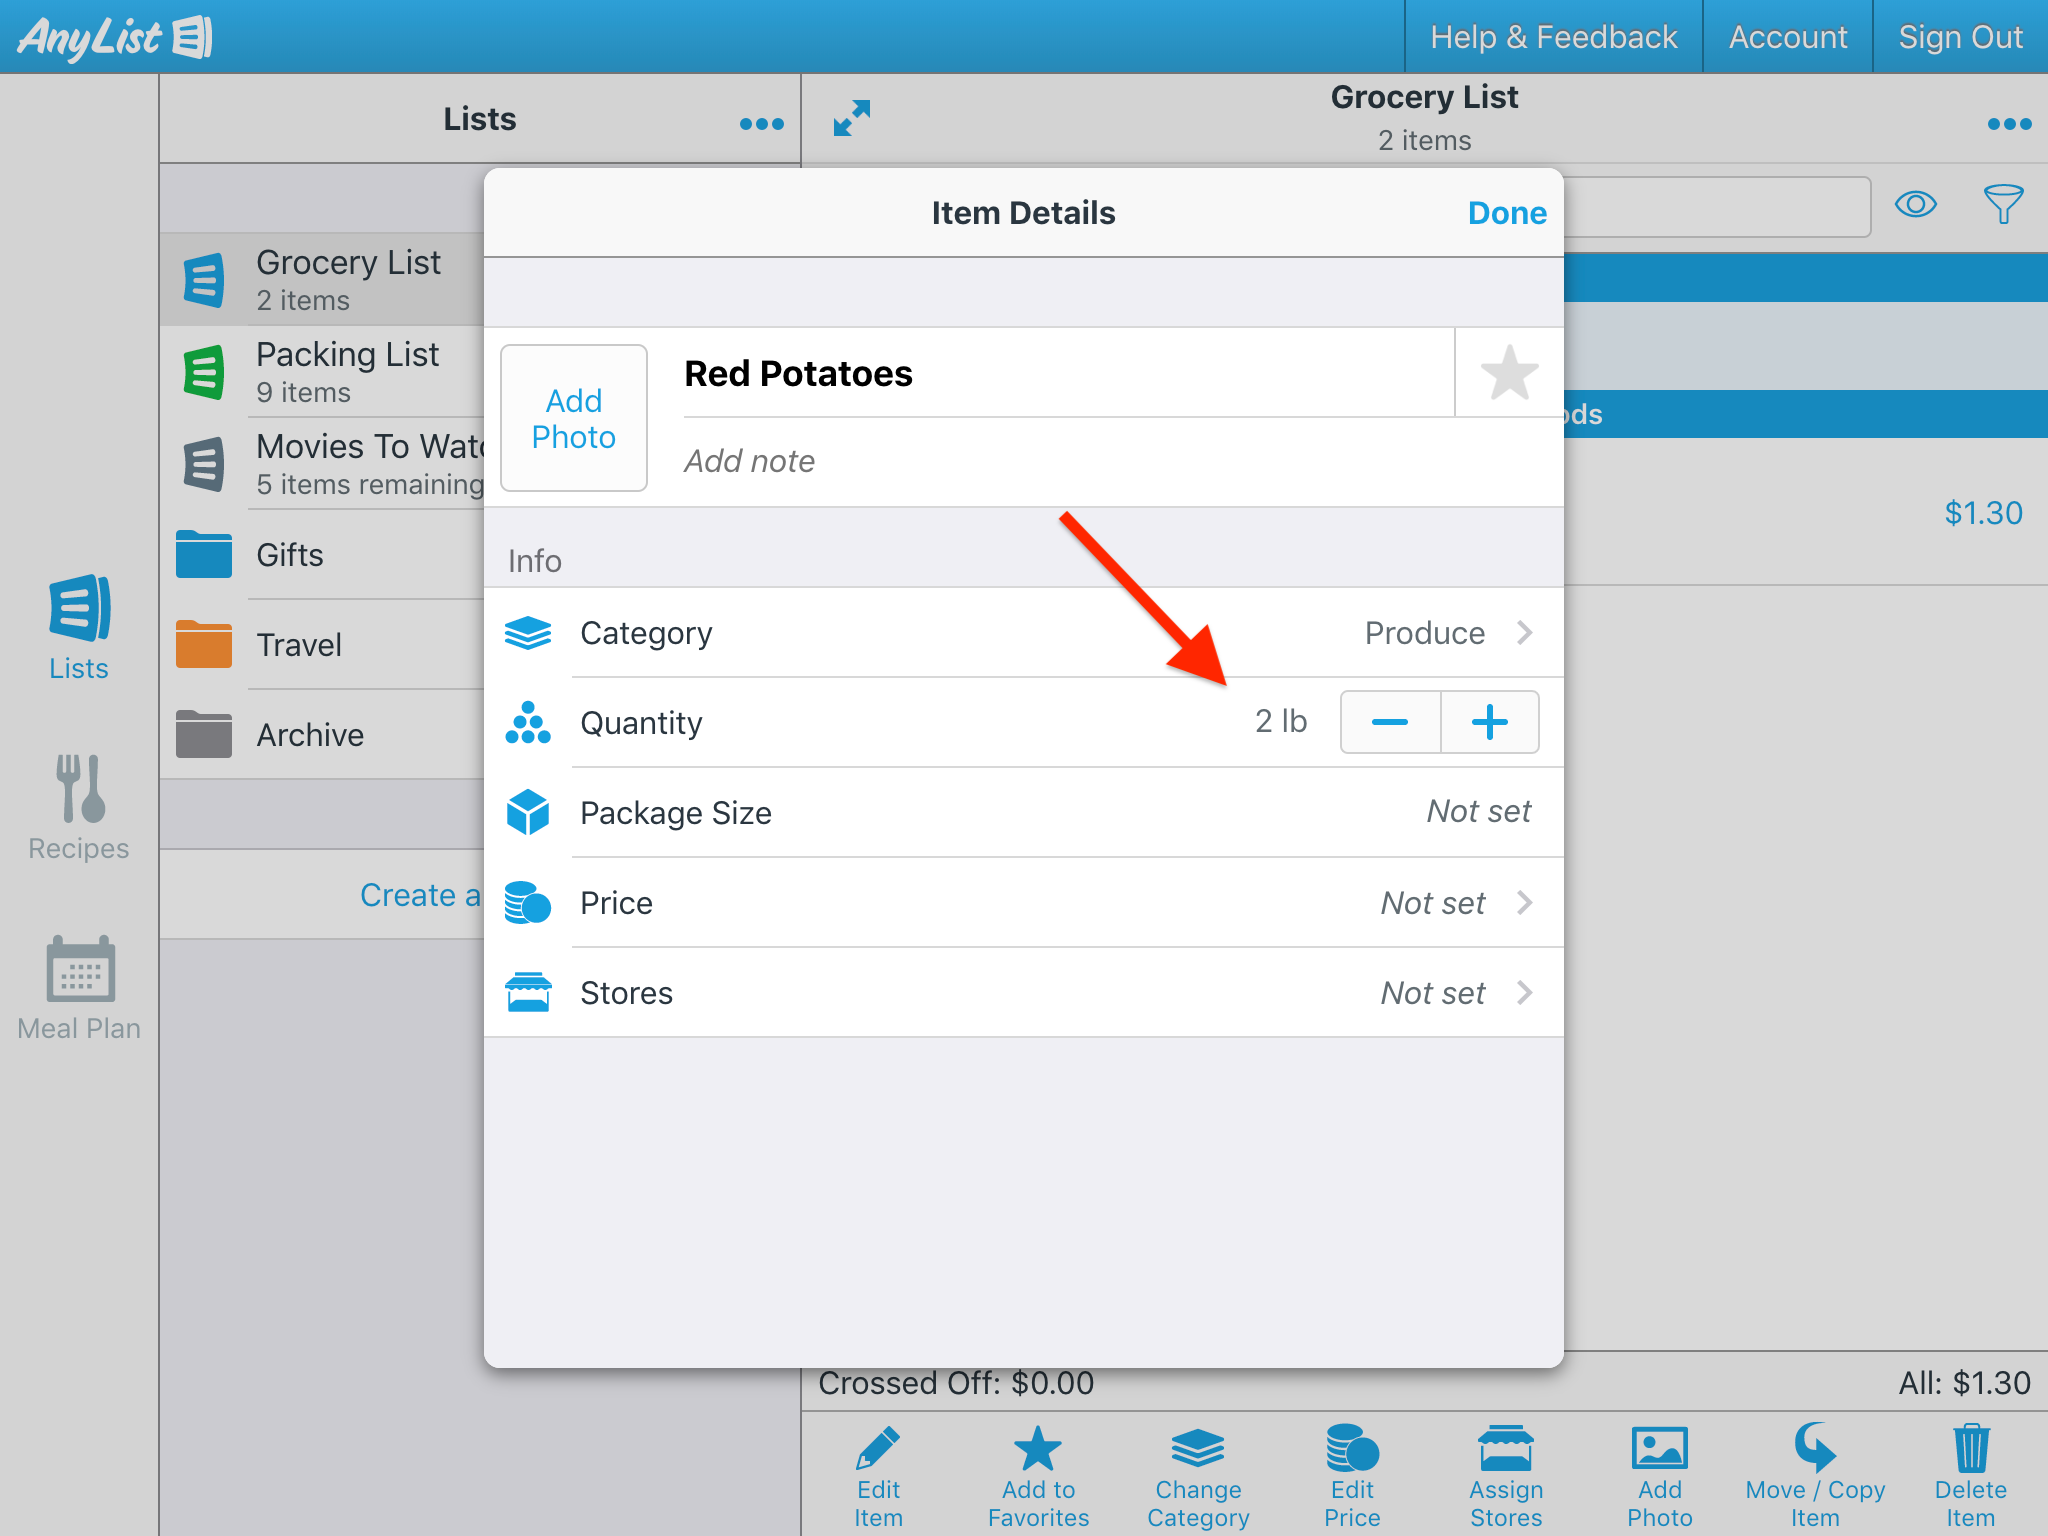This screenshot has width=2048, height=1536.
Task: Decrease quantity with minus button
Action: point(1390,722)
